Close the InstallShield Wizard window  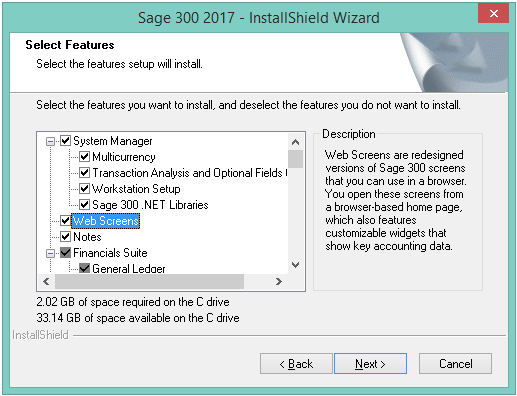[x=494, y=14]
